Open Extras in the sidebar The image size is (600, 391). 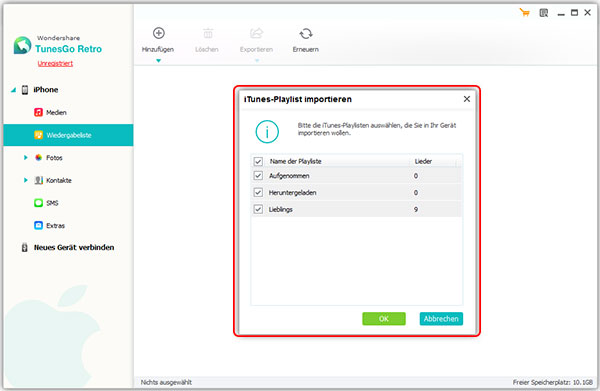click(55, 226)
